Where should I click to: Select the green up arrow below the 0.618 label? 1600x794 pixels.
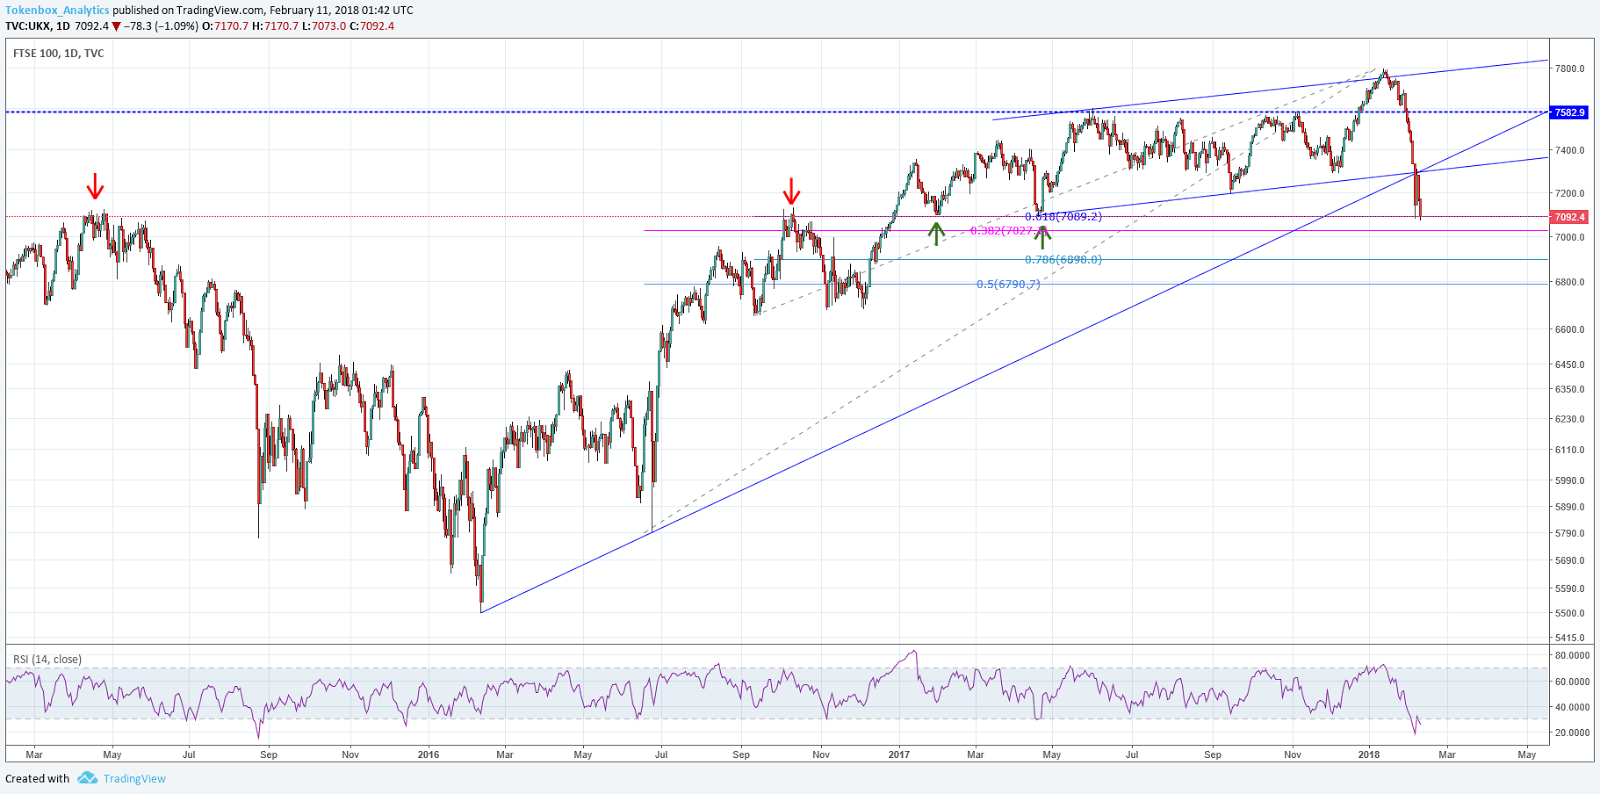pos(1043,237)
